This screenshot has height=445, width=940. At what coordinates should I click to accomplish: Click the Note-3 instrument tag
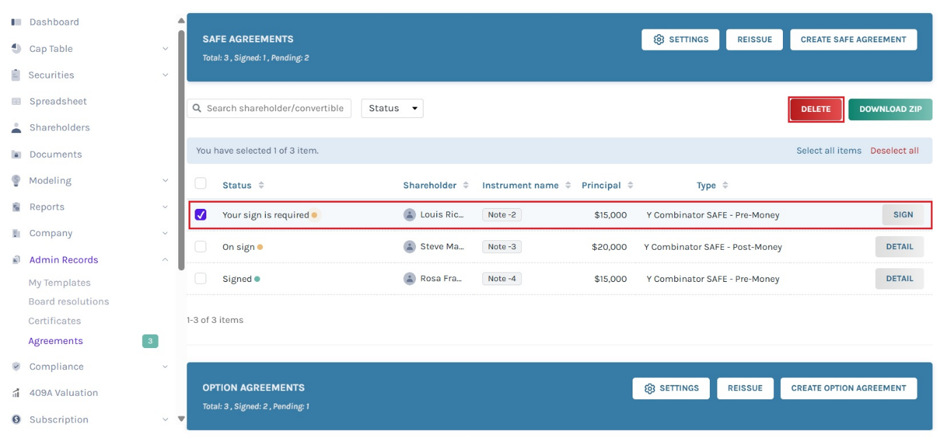coord(502,246)
